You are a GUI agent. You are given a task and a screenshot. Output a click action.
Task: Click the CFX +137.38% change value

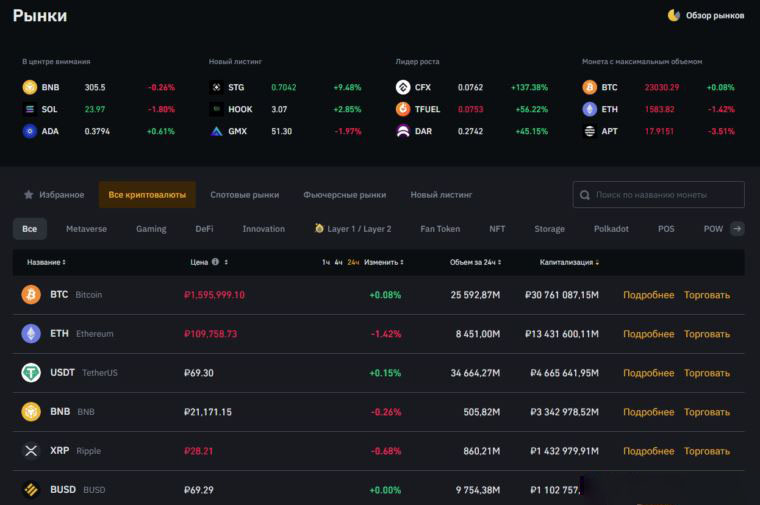[529, 87]
